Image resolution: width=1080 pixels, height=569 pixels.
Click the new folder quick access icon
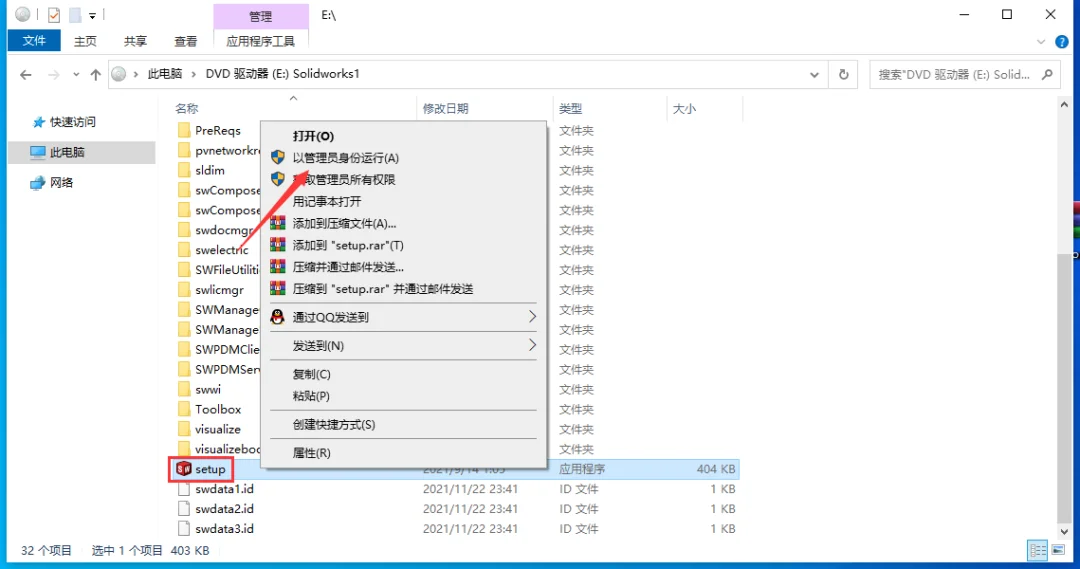74,14
